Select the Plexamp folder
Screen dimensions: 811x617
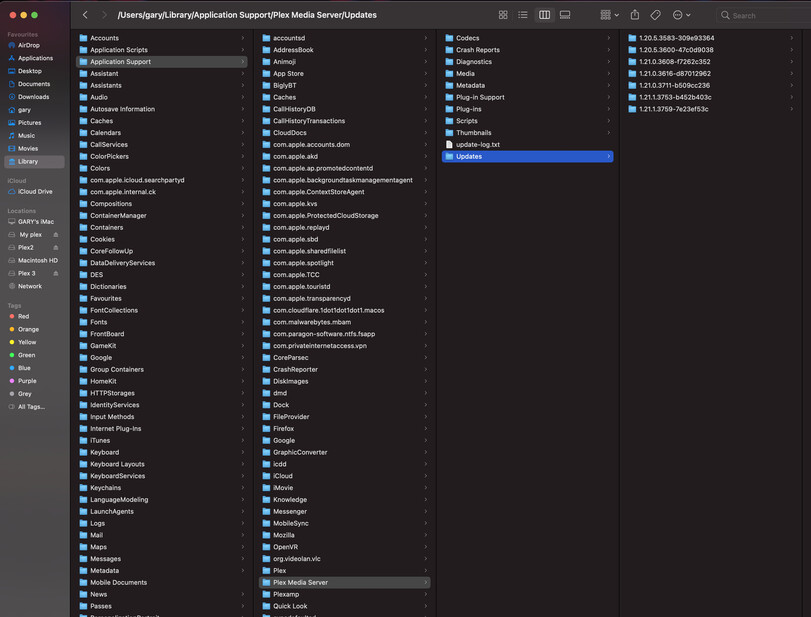[344, 594]
